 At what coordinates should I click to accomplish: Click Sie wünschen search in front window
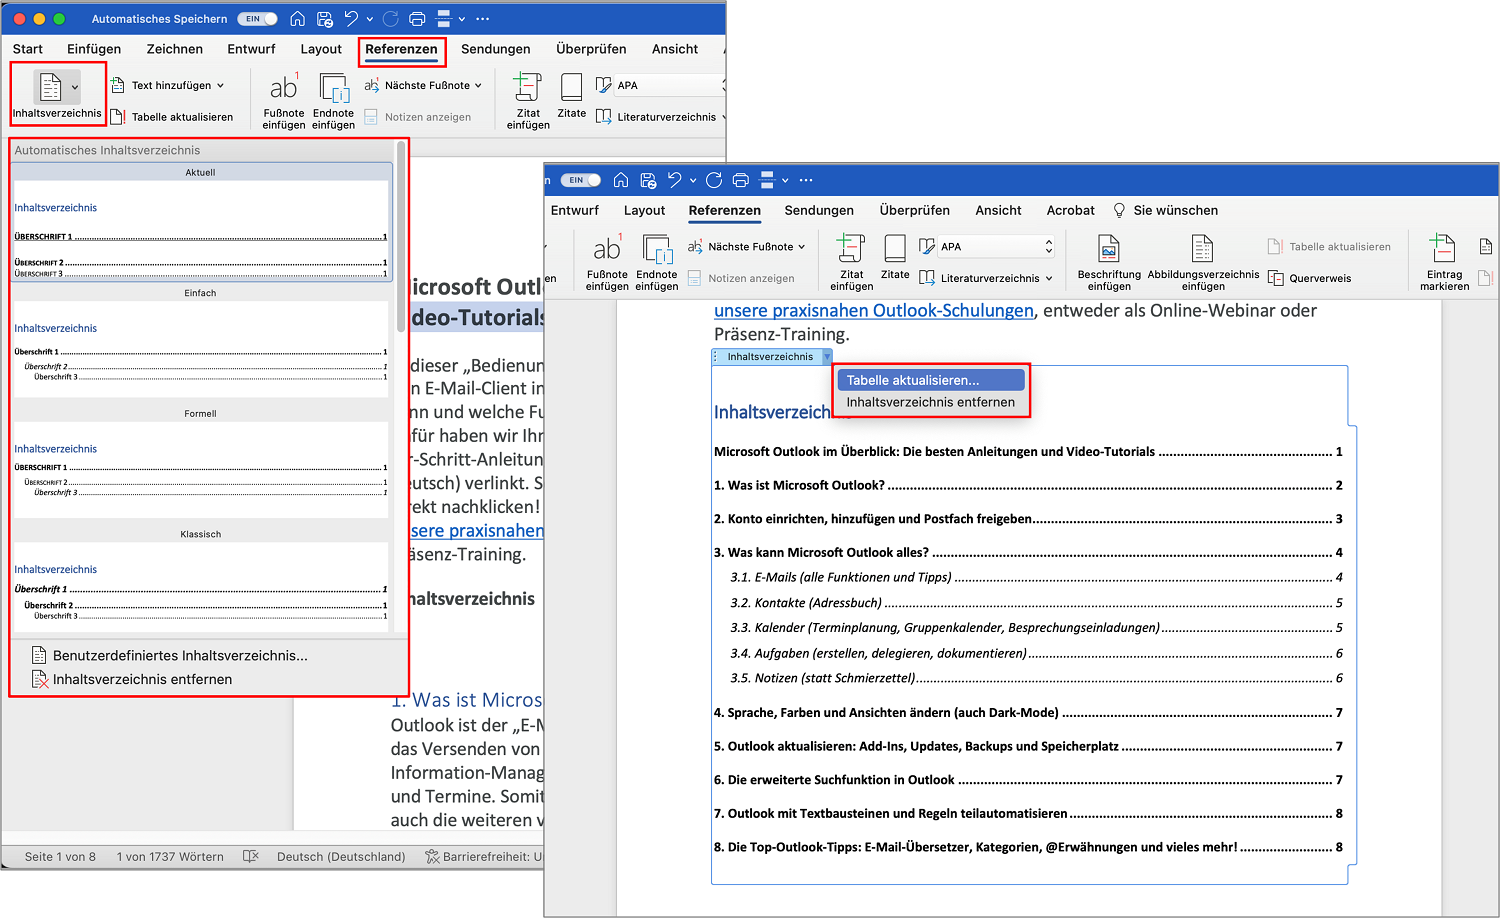pyautogui.click(x=1166, y=210)
